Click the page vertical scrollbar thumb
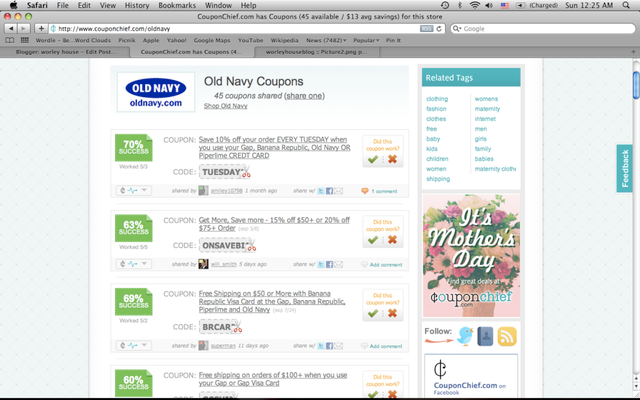The height and width of the screenshot is (400, 640). [x=636, y=85]
